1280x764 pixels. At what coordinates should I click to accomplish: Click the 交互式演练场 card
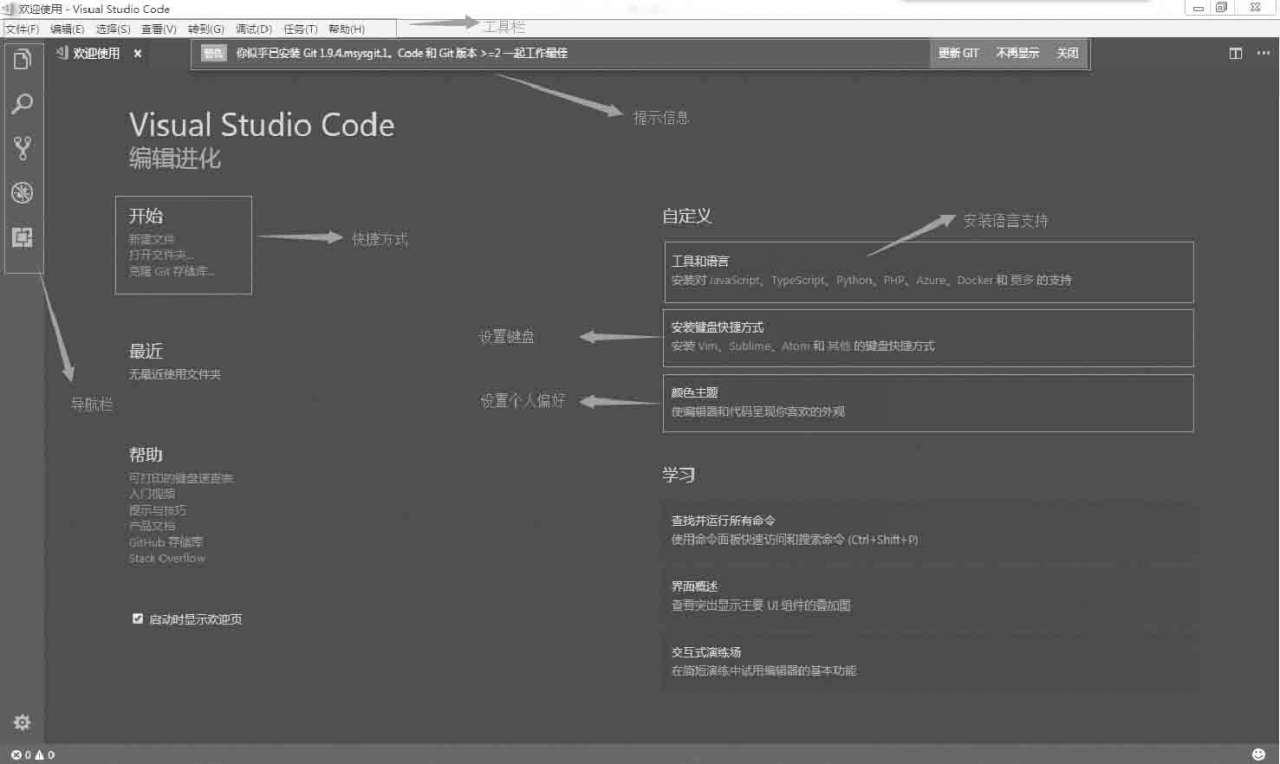[x=928, y=661]
